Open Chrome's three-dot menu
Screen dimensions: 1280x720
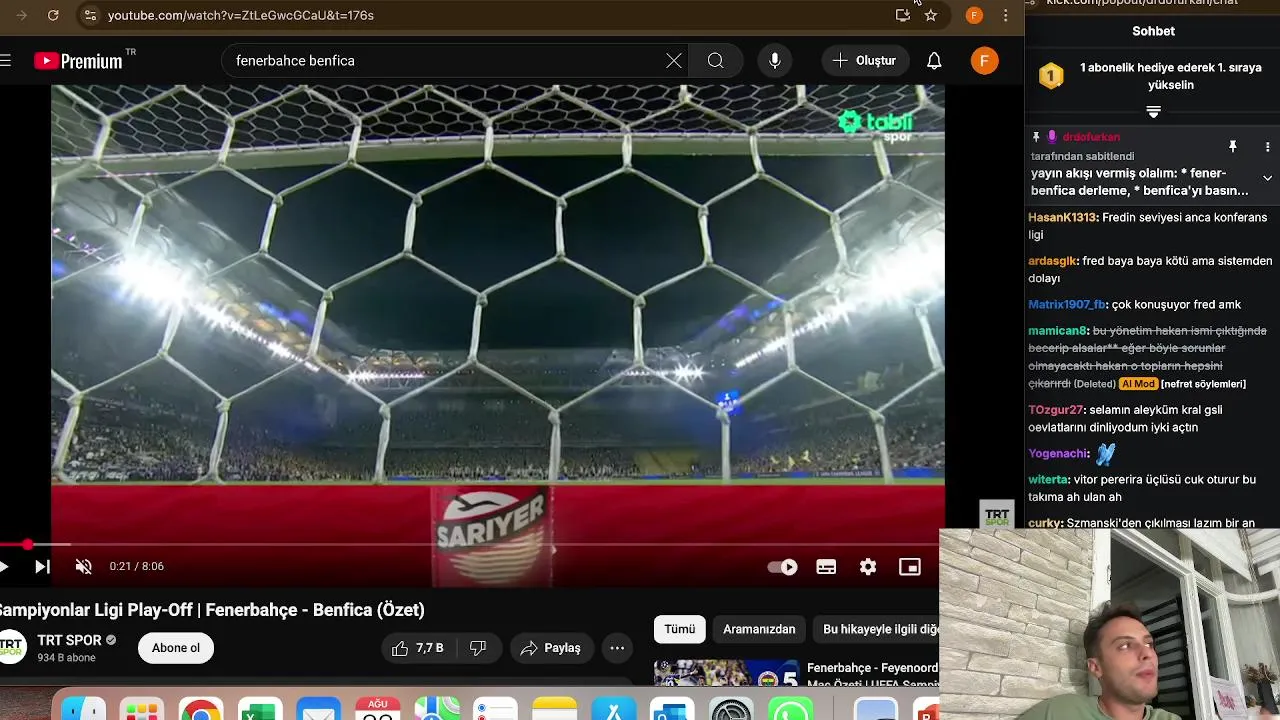pos(1005,15)
